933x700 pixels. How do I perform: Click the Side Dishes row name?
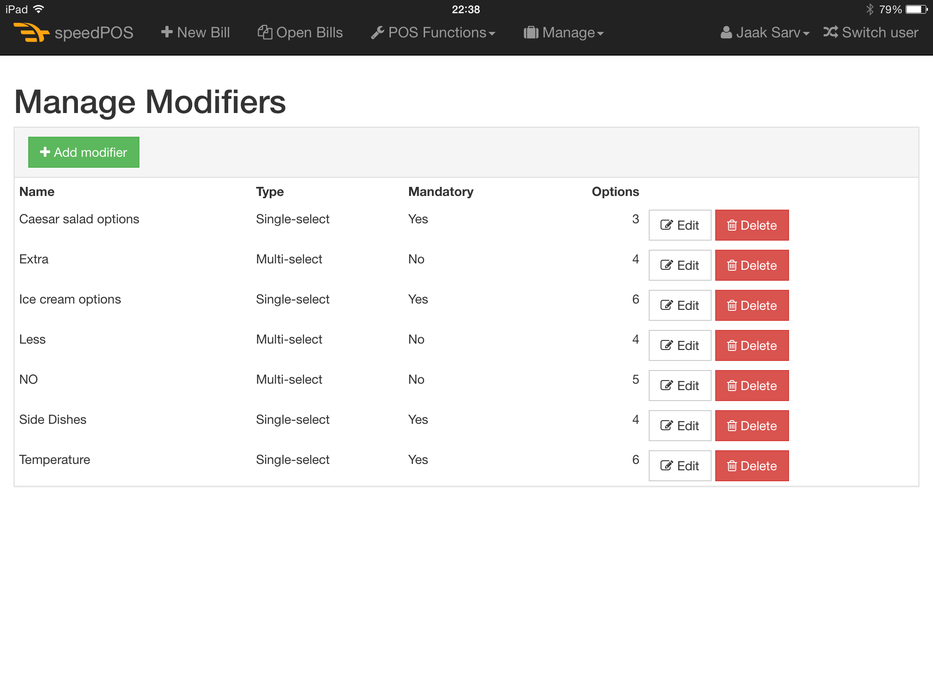pos(53,420)
